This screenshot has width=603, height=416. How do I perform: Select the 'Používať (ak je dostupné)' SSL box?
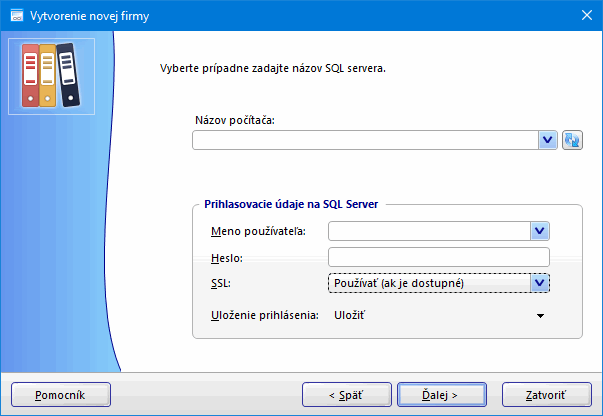point(429,283)
